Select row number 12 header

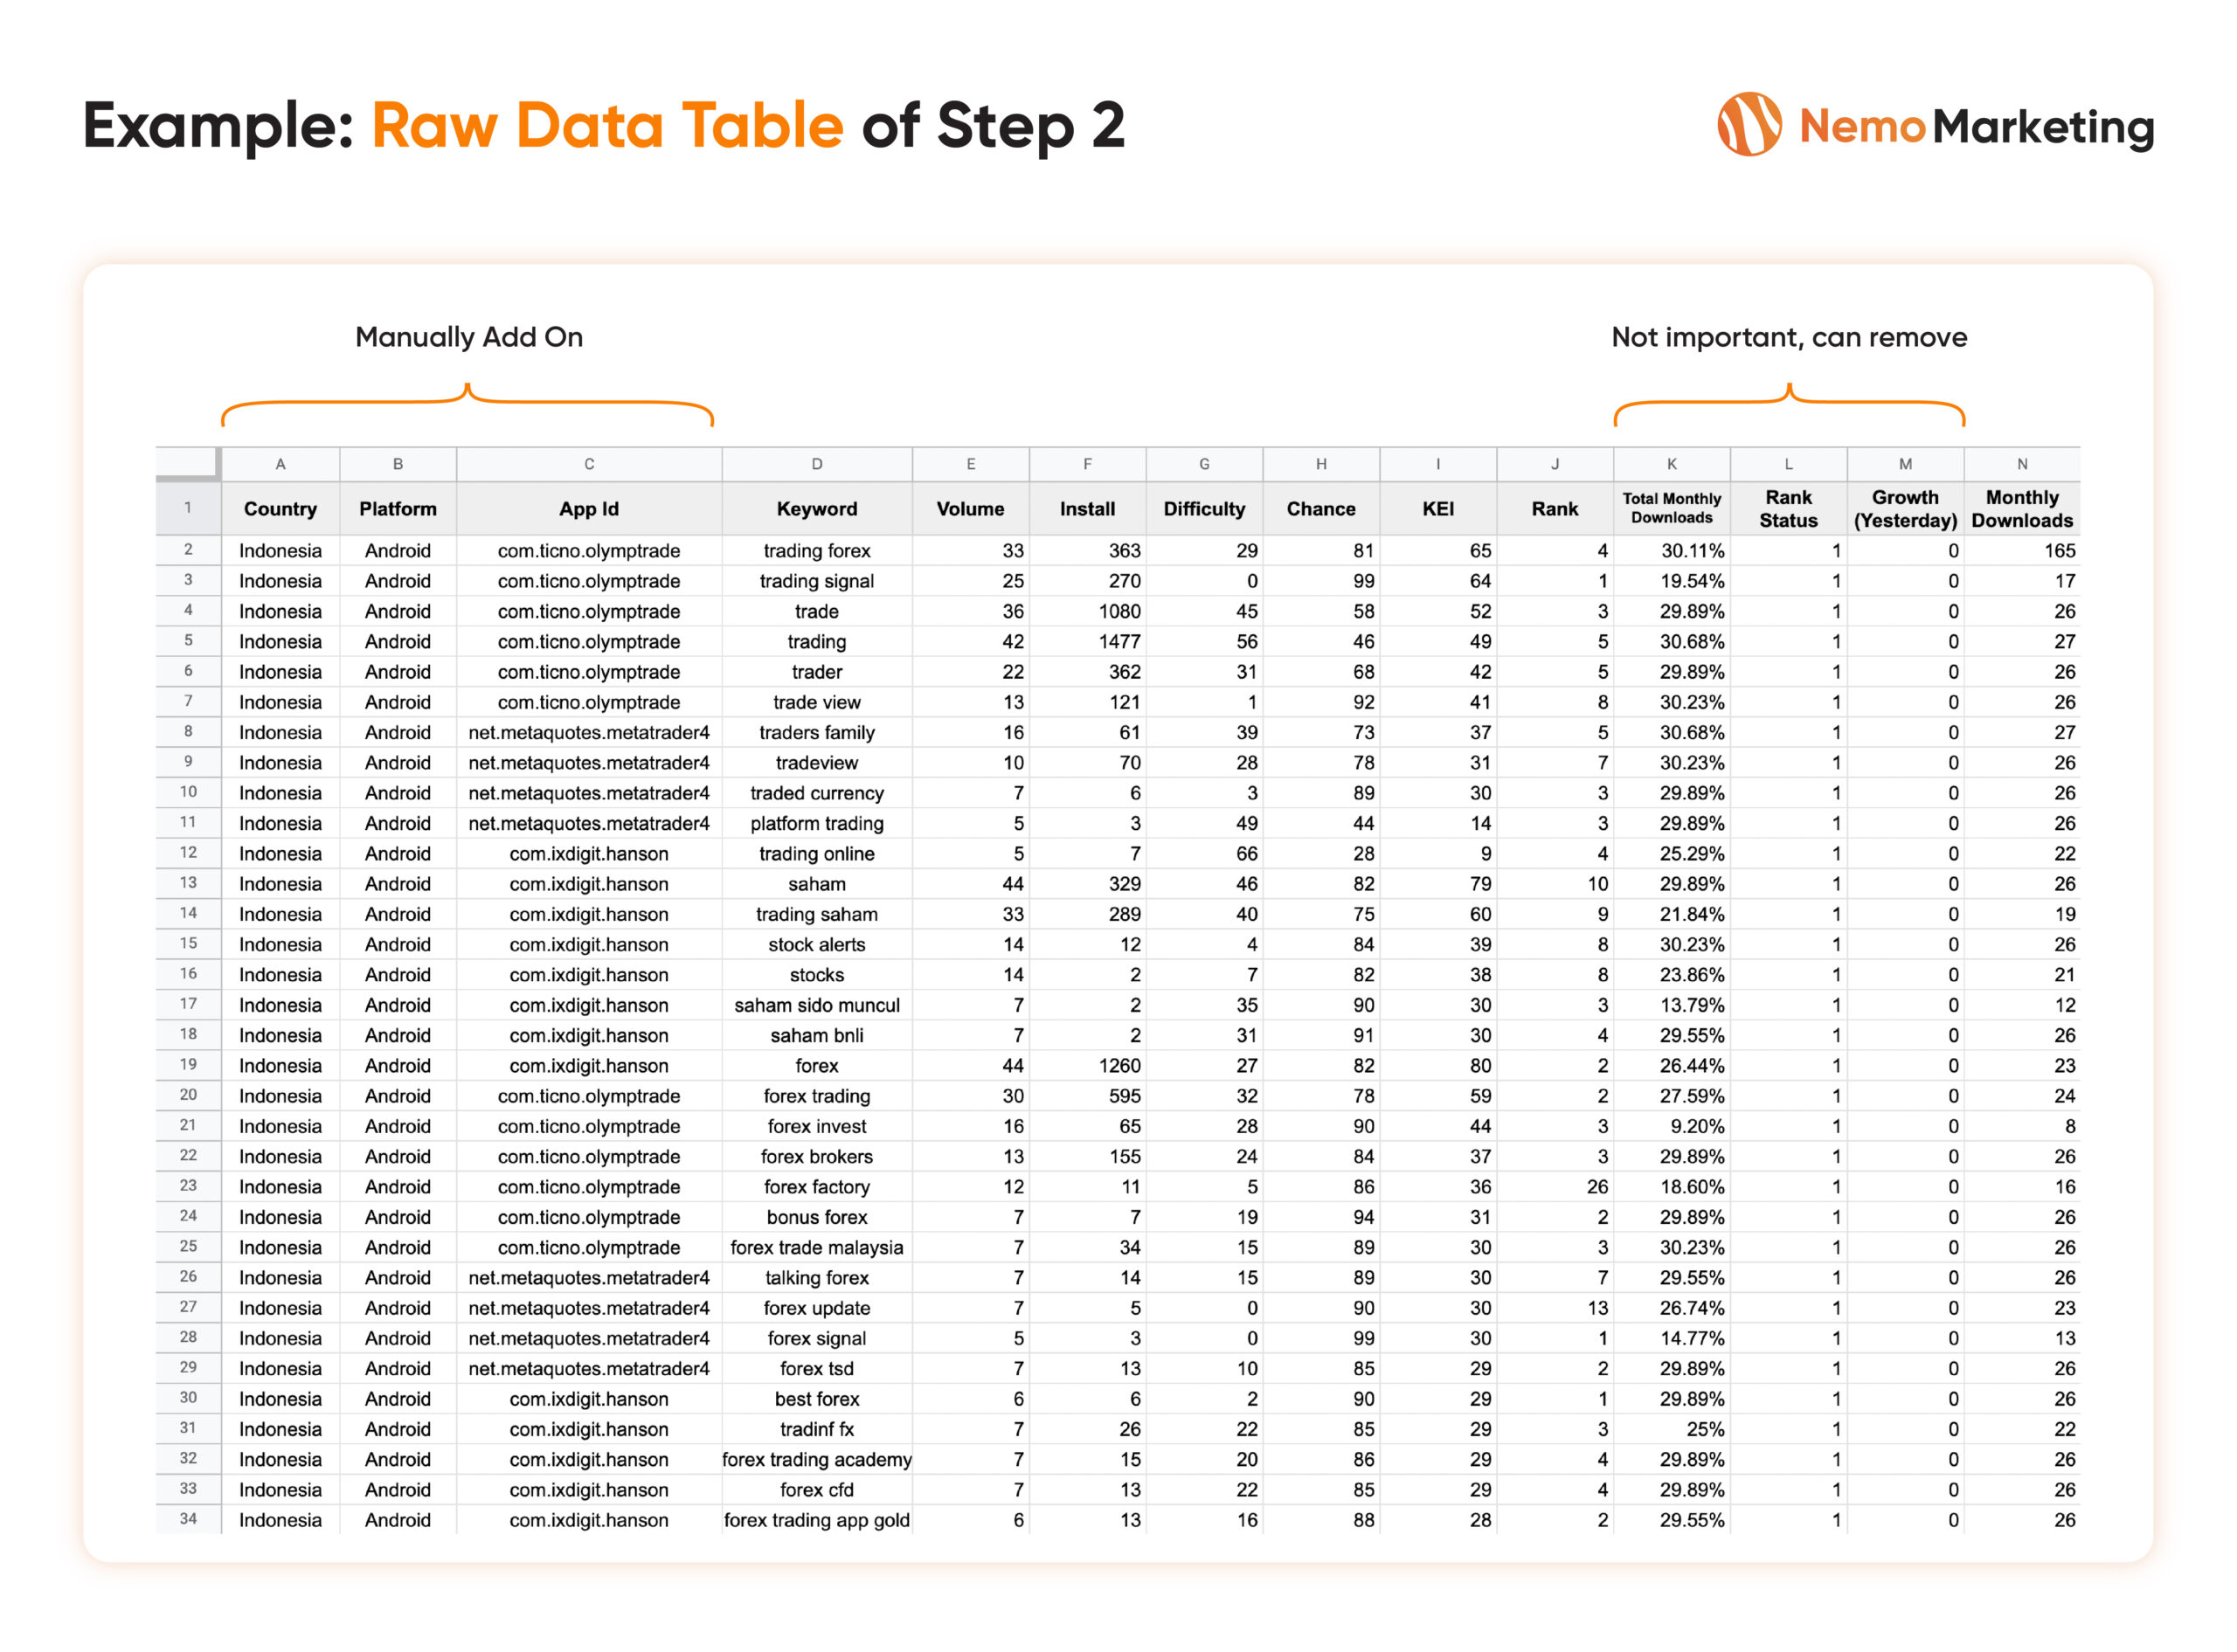tap(188, 852)
